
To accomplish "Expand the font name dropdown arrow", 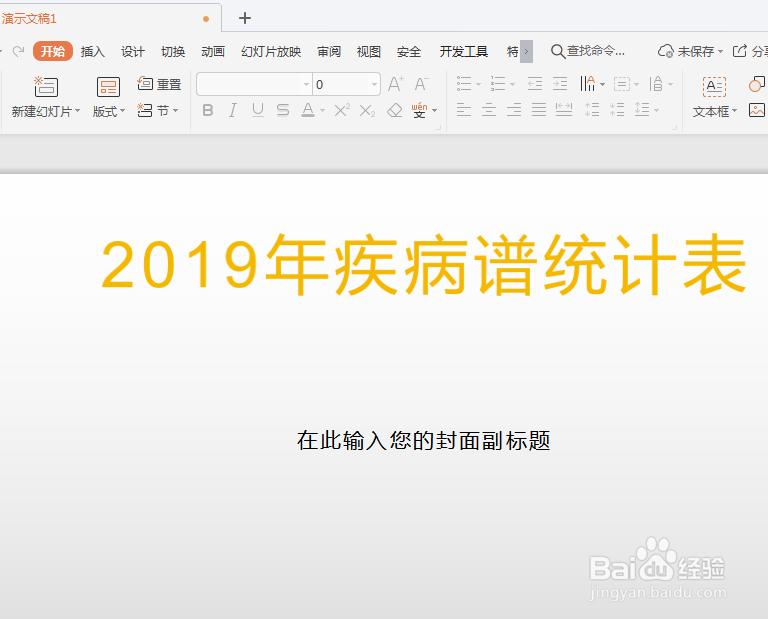I will 306,85.
